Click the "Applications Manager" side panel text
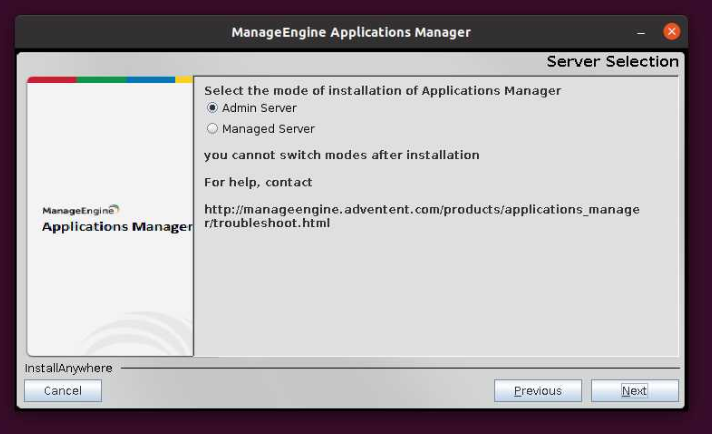 [117, 227]
